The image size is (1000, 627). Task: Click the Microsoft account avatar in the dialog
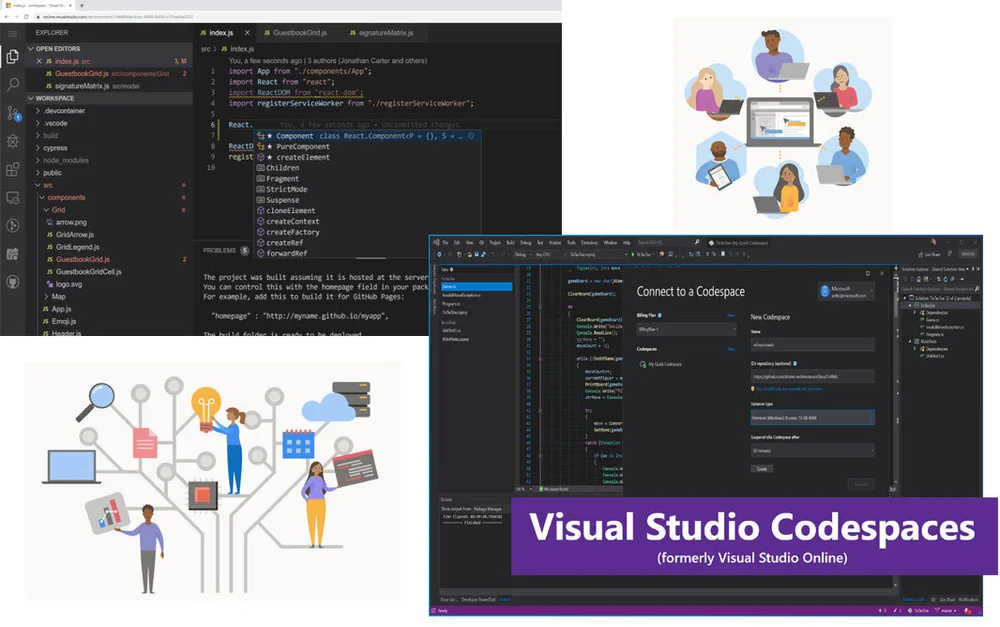[x=826, y=292]
